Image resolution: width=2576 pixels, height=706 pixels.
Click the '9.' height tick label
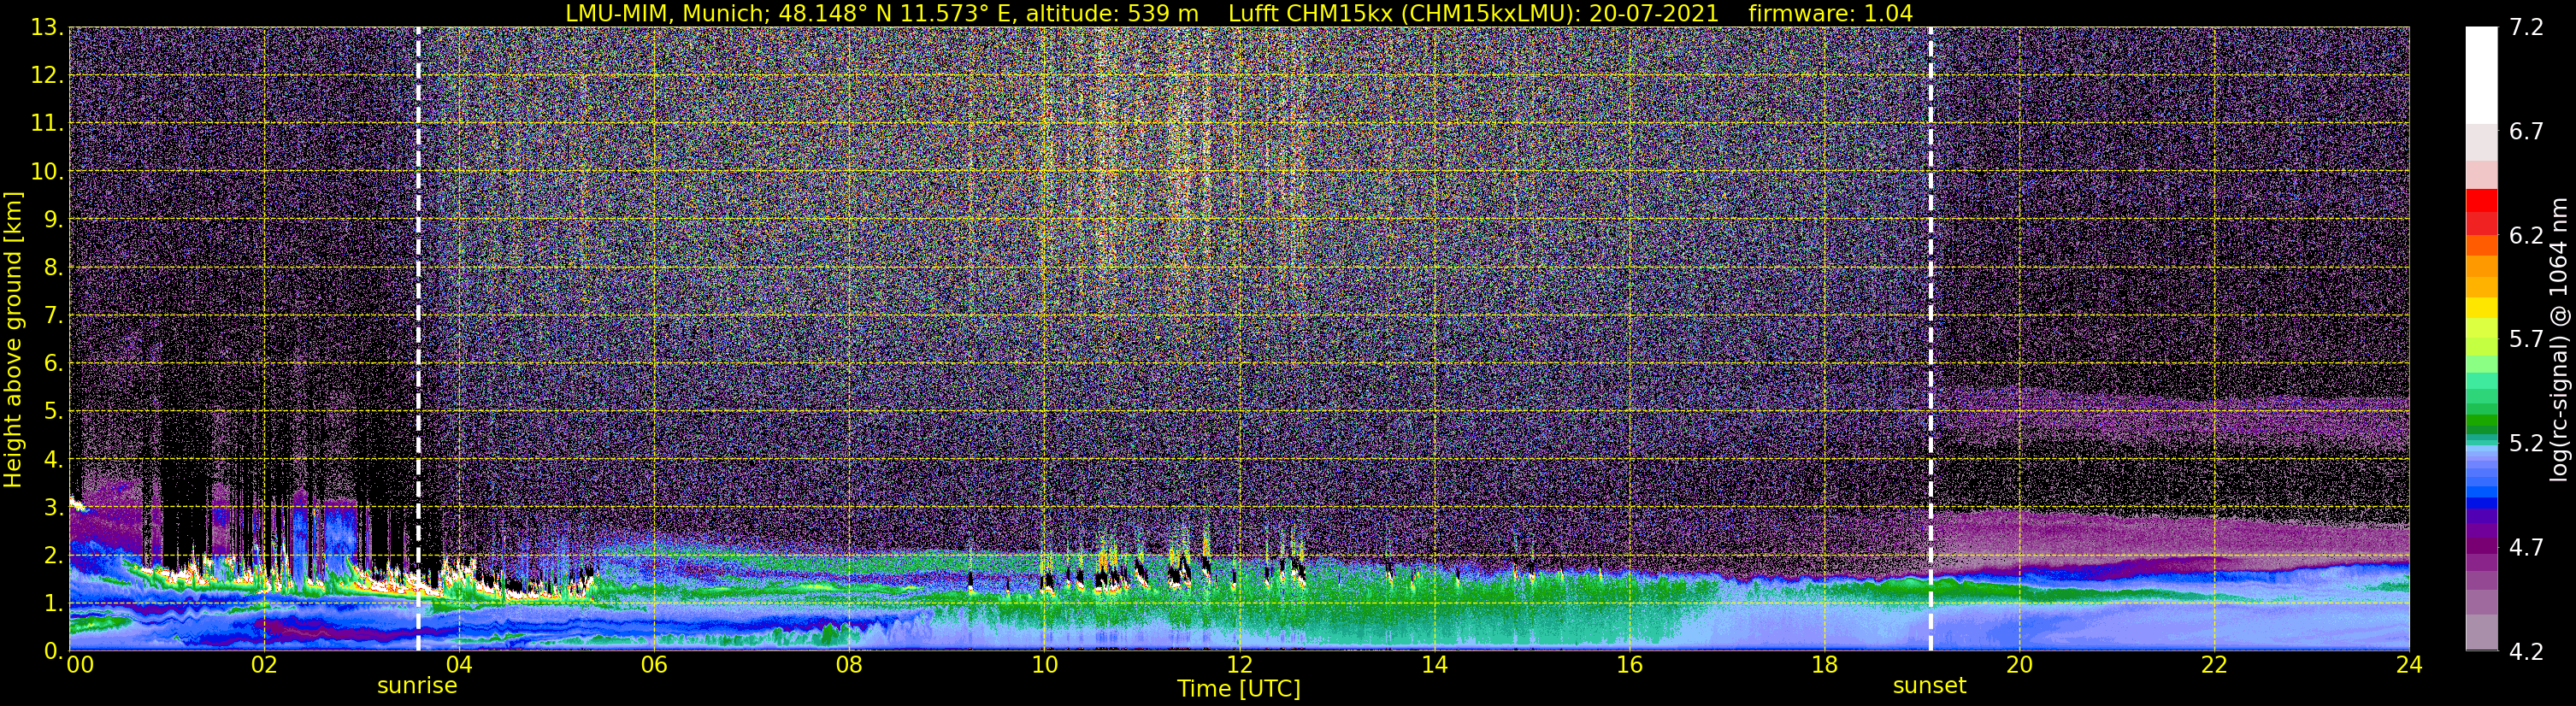pyautogui.click(x=53, y=219)
